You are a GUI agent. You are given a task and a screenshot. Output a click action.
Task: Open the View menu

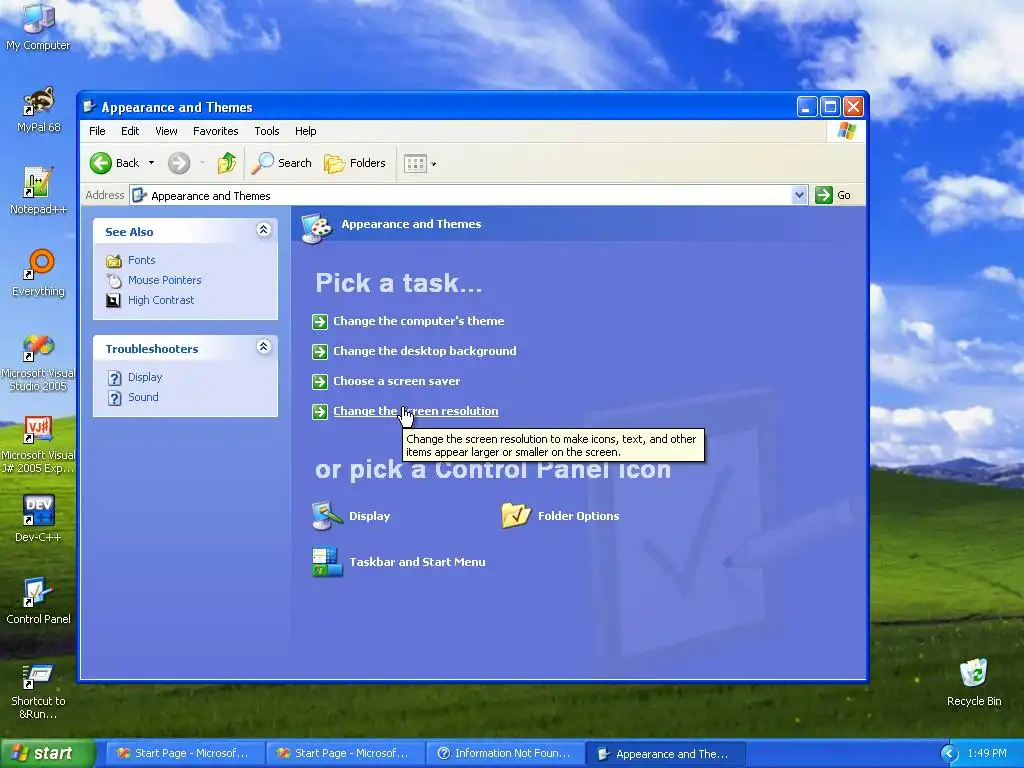pyautogui.click(x=166, y=131)
